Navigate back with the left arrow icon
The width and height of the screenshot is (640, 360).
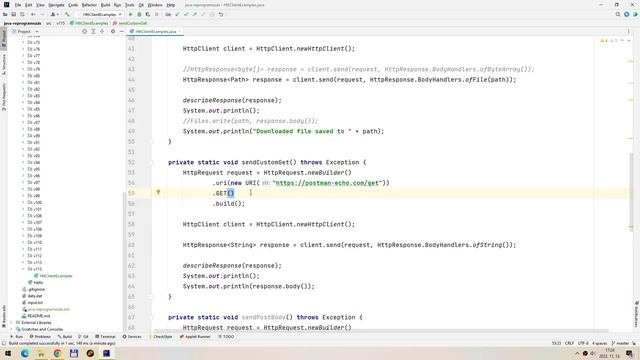coord(33,15)
